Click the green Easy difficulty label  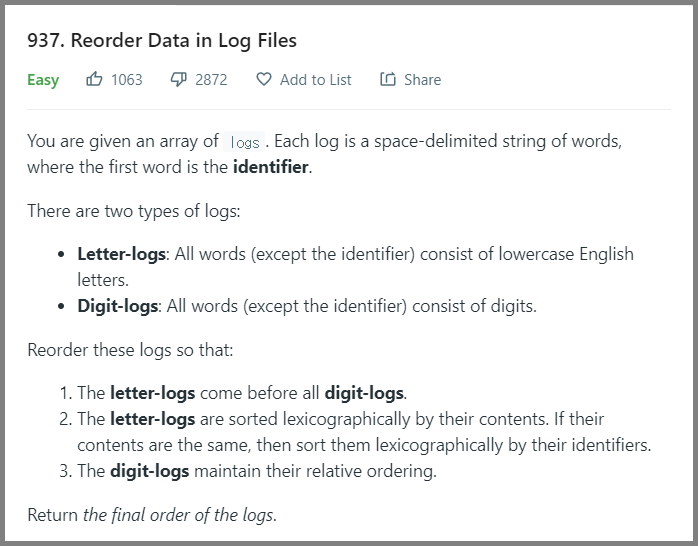[x=43, y=80]
